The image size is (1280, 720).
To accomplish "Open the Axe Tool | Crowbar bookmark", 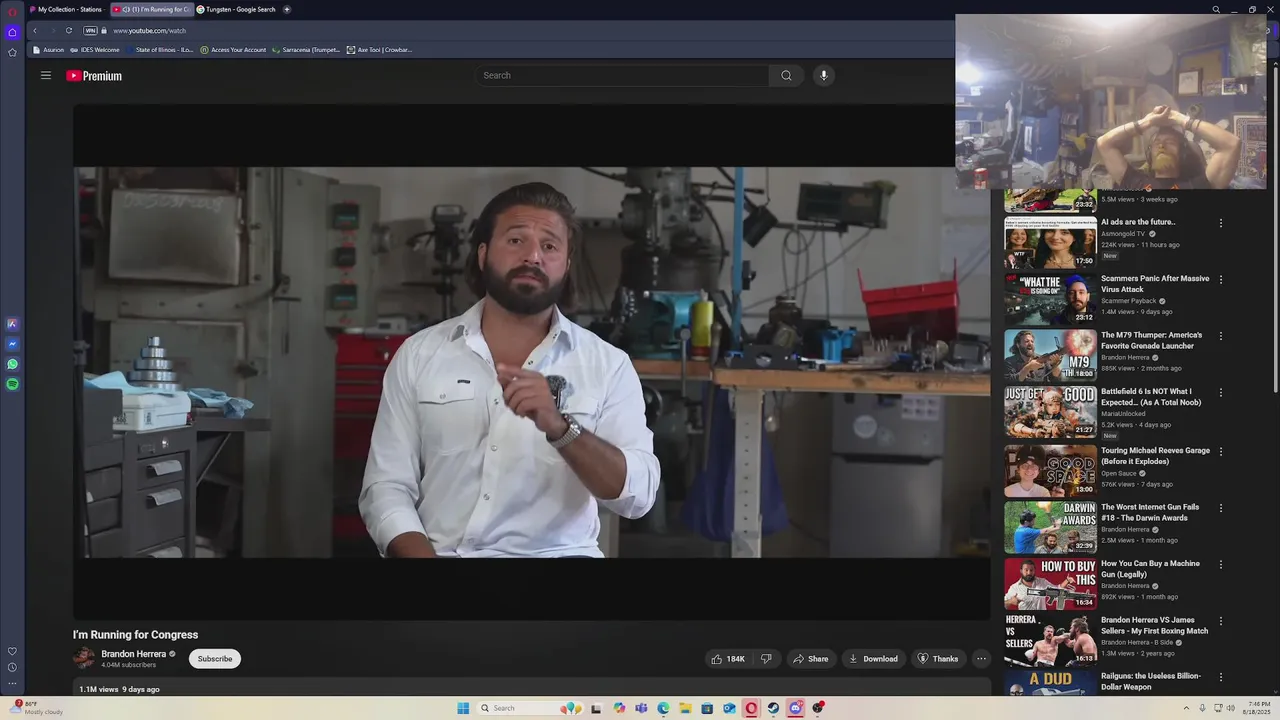I will 379,49.
